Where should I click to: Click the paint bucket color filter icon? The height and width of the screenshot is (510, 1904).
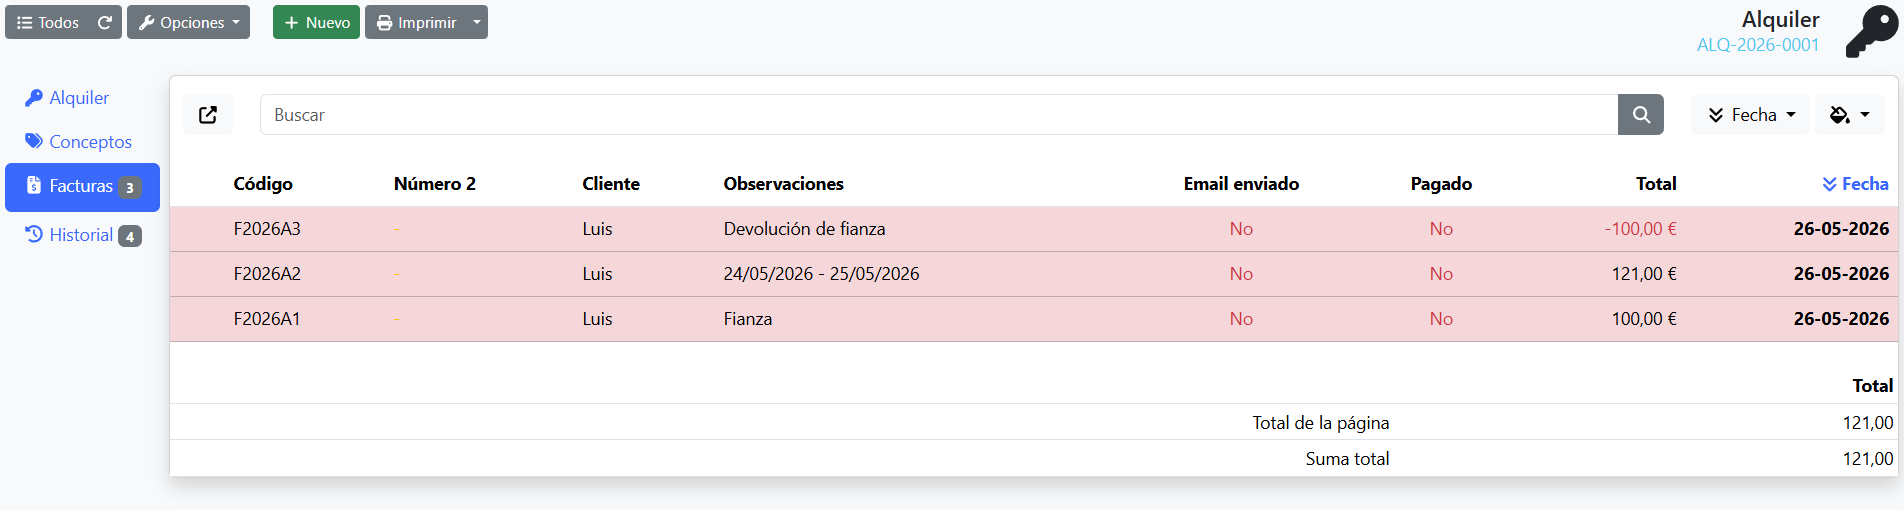[1850, 115]
